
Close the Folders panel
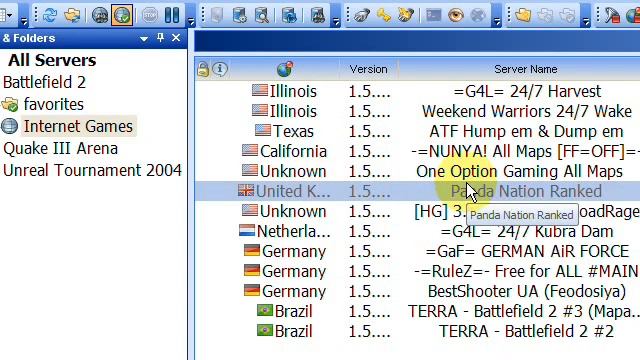point(176,38)
